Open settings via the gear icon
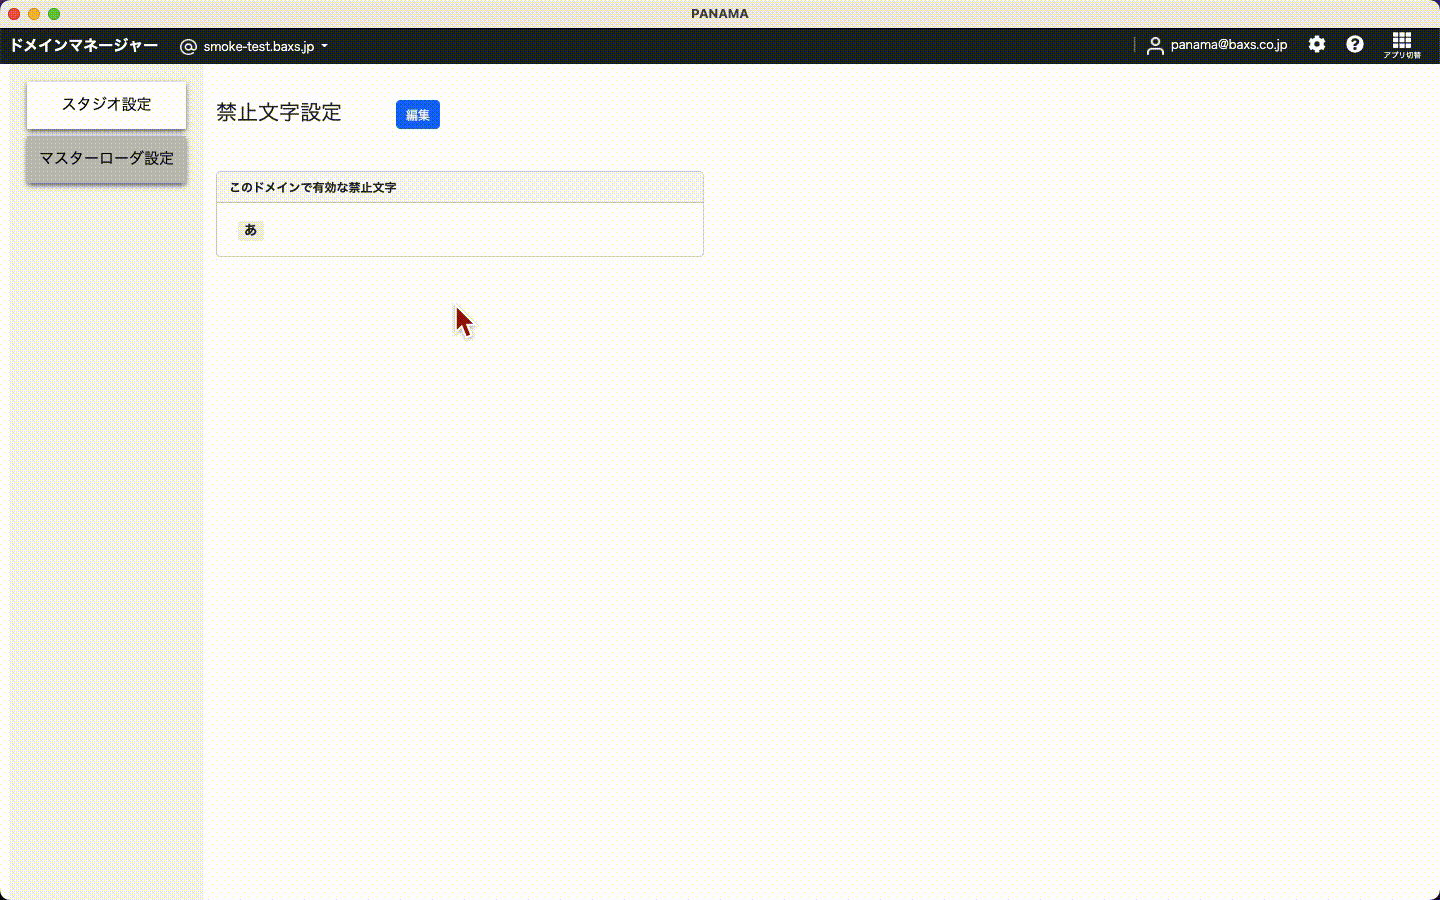This screenshot has height=900, width=1440. coord(1317,44)
